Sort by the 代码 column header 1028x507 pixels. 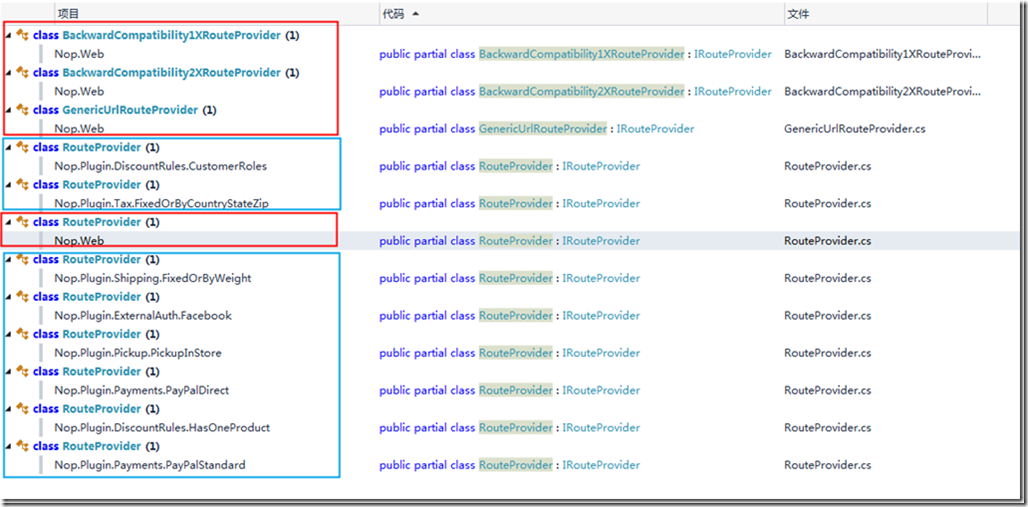(582, 14)
